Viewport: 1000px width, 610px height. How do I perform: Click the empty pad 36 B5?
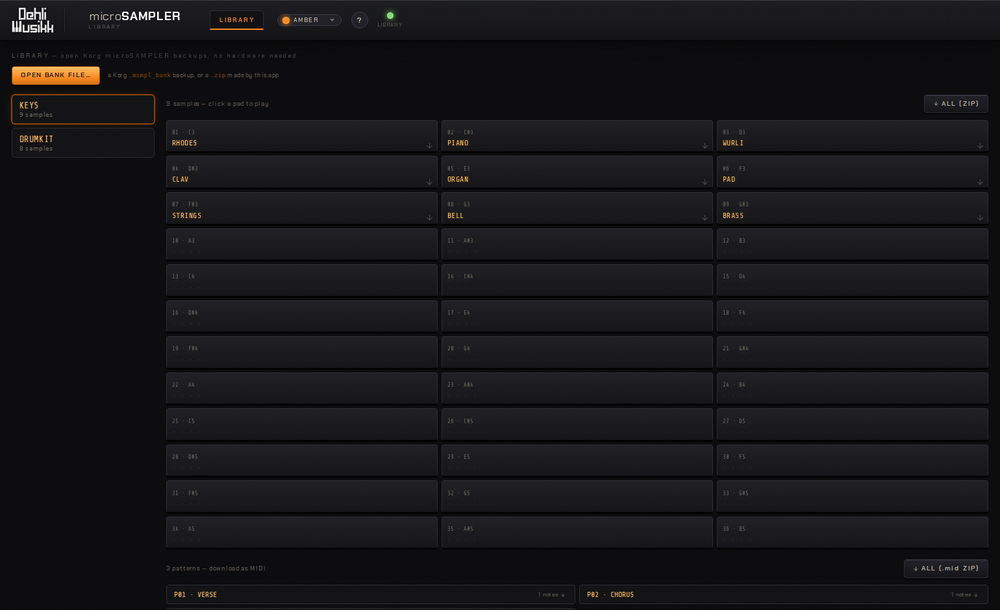coord(853,533)
